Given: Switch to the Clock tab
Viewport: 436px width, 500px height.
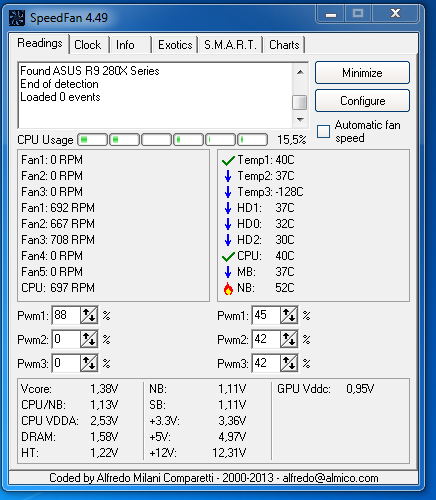Looking at the screenshot, I should click(88, 45).
